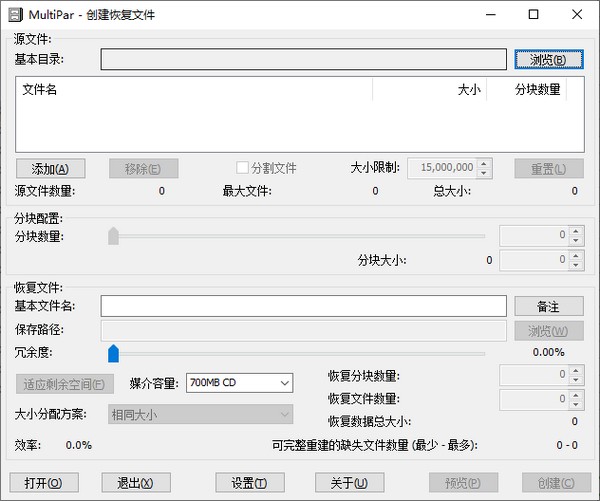Viewport: 600px width, 501px height.
Task: Increase the 大小限制 value with up arrow
Action: pyautogui.click(x=484, y=164)
